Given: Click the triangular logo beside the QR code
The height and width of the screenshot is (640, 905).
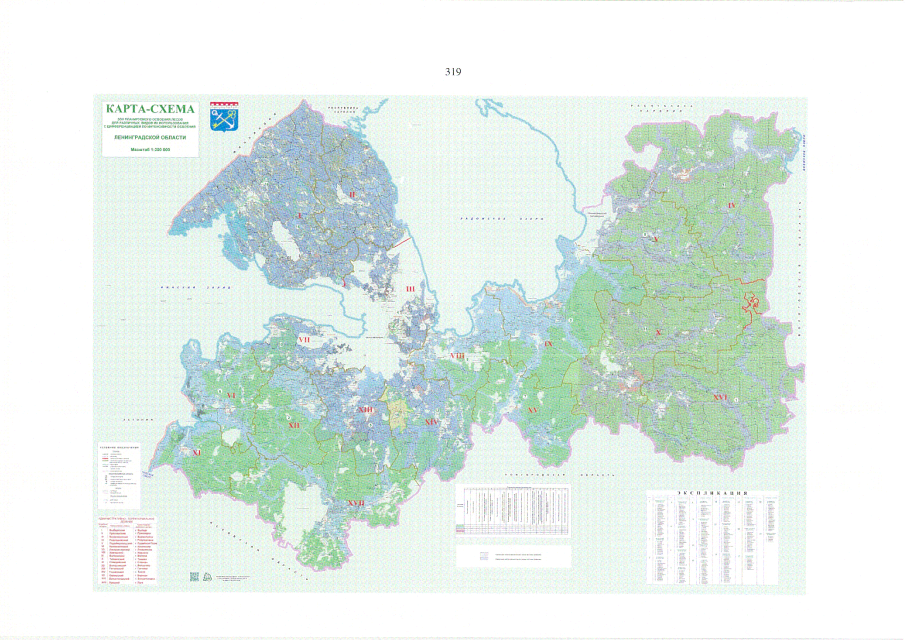Looking at the screenshot, I should [207, 576].
